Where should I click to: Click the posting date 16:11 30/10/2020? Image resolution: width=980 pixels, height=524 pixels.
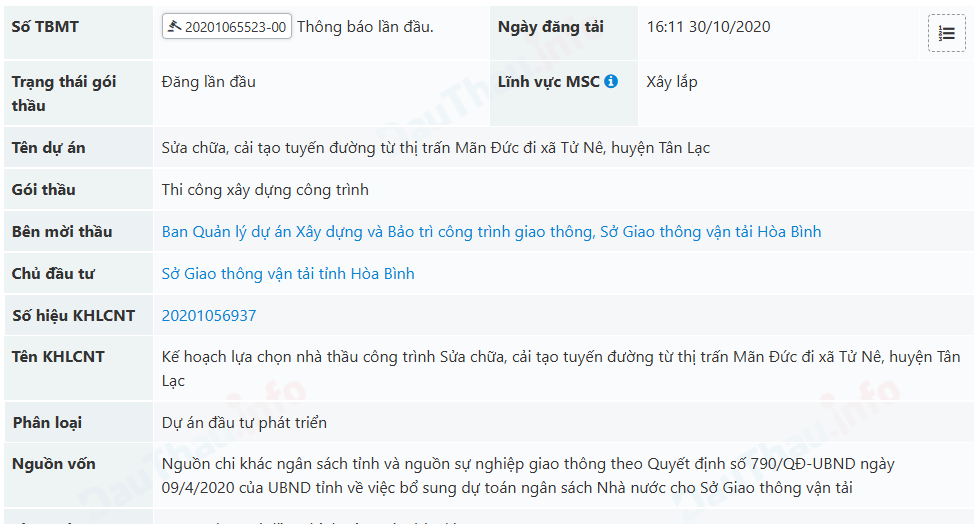(708, 27)
